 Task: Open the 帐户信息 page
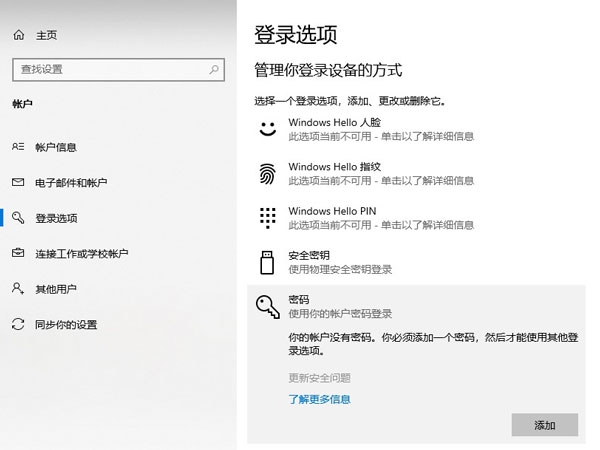(x=56, y=148)
